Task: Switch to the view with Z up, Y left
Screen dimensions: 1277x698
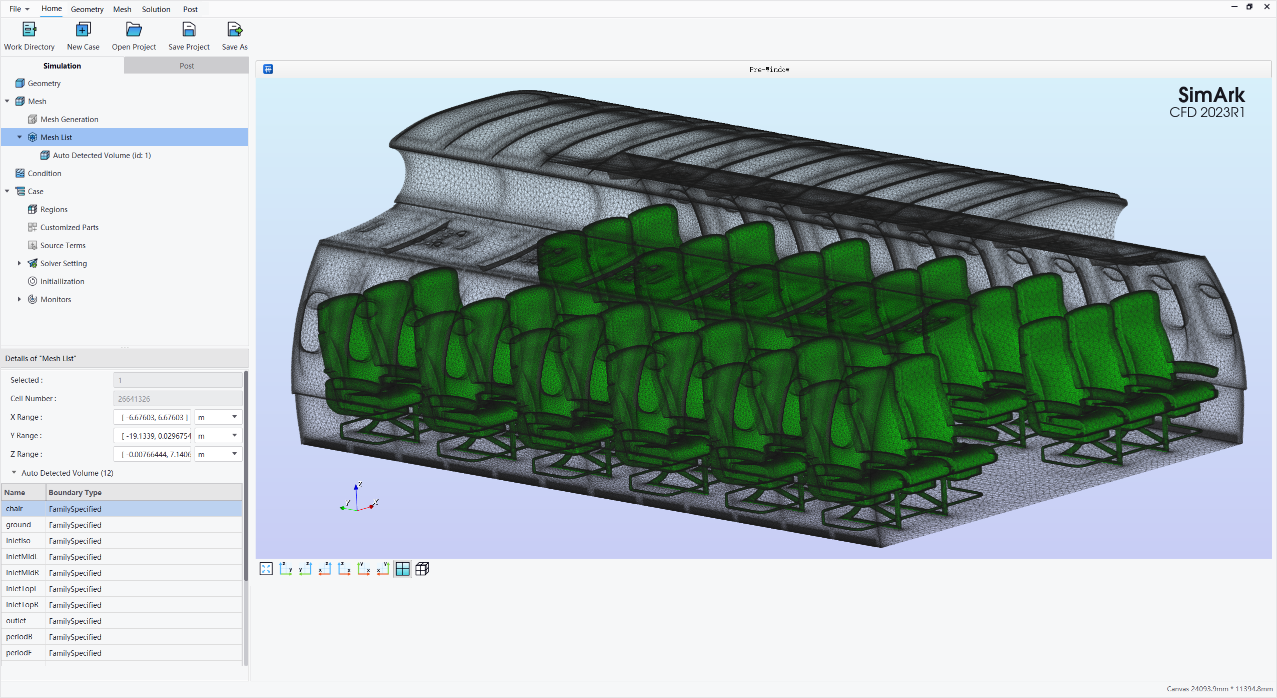Action: tap(305, 569)
